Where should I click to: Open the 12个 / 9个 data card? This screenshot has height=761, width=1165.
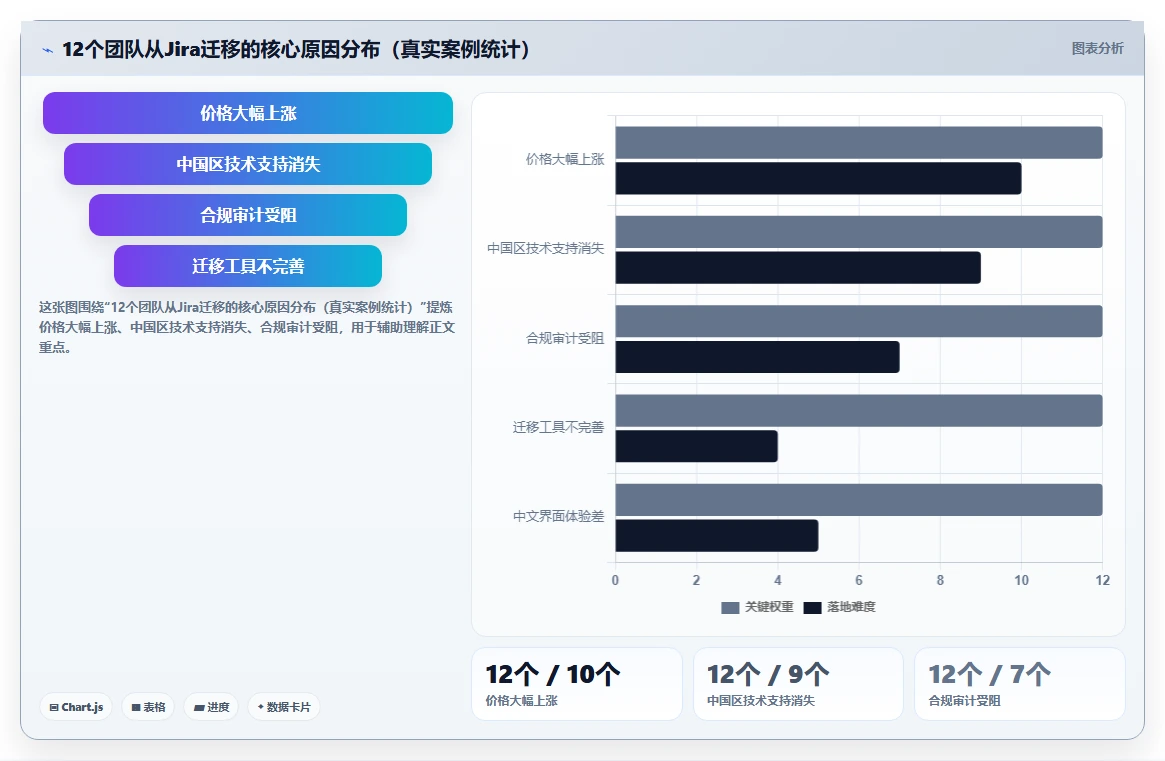pyautogui.click(x=798, y=684)
